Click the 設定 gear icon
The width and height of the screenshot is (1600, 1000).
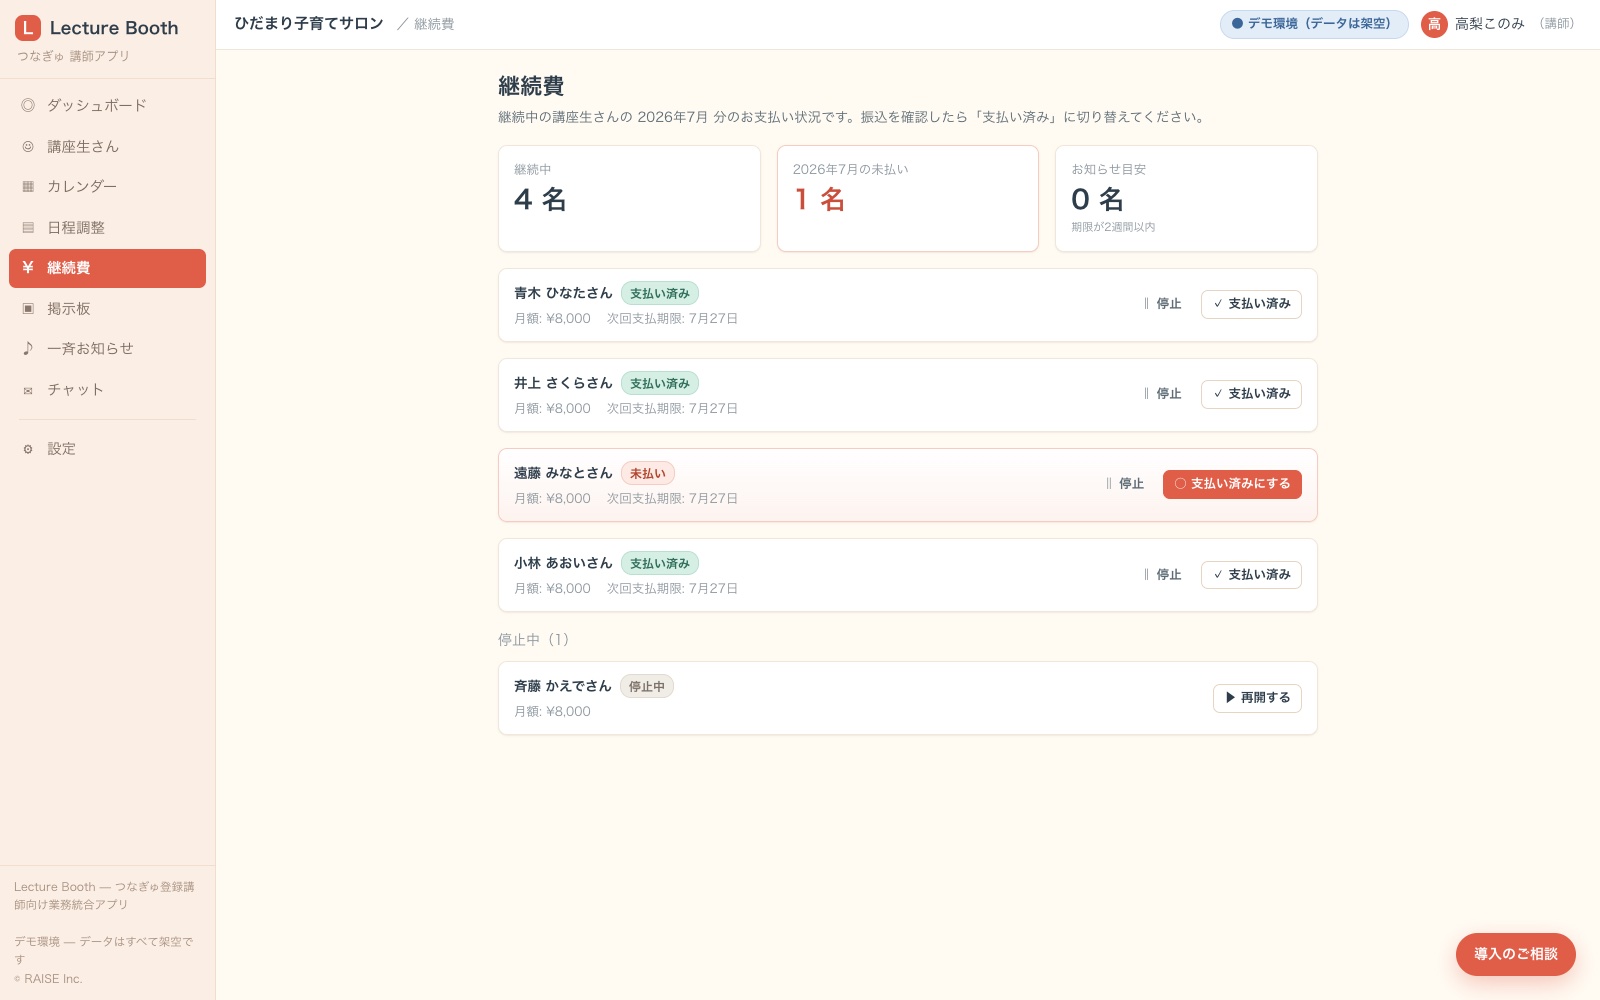(x=28, y=449)
